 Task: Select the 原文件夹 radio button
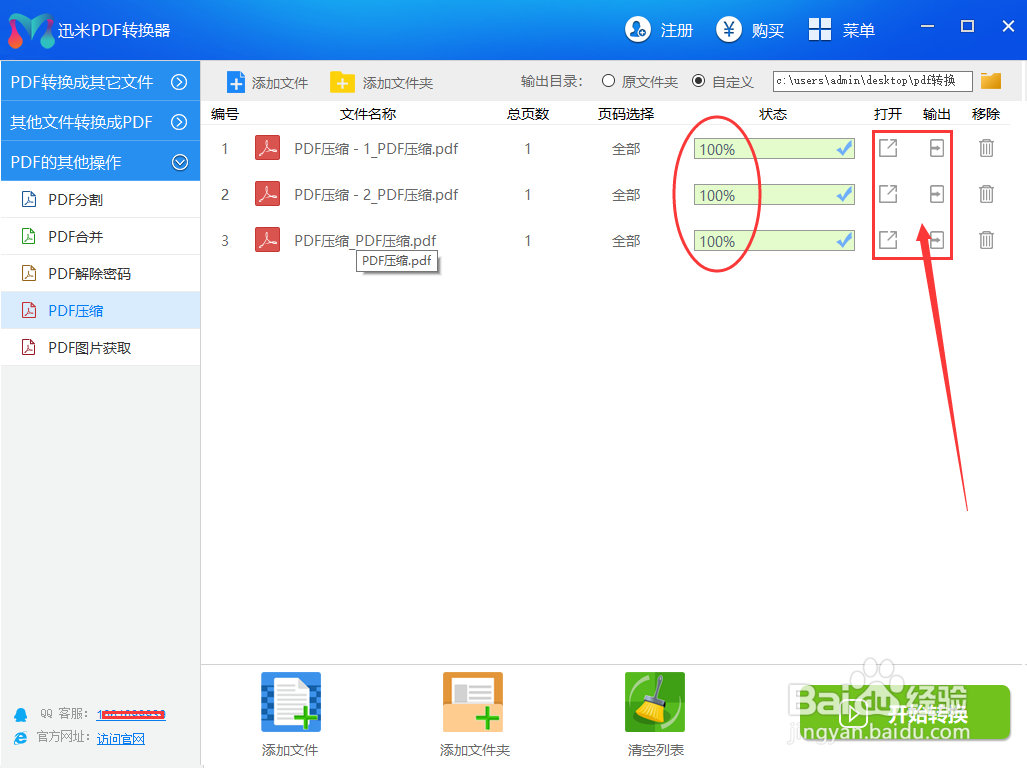[x=608, y=81]
